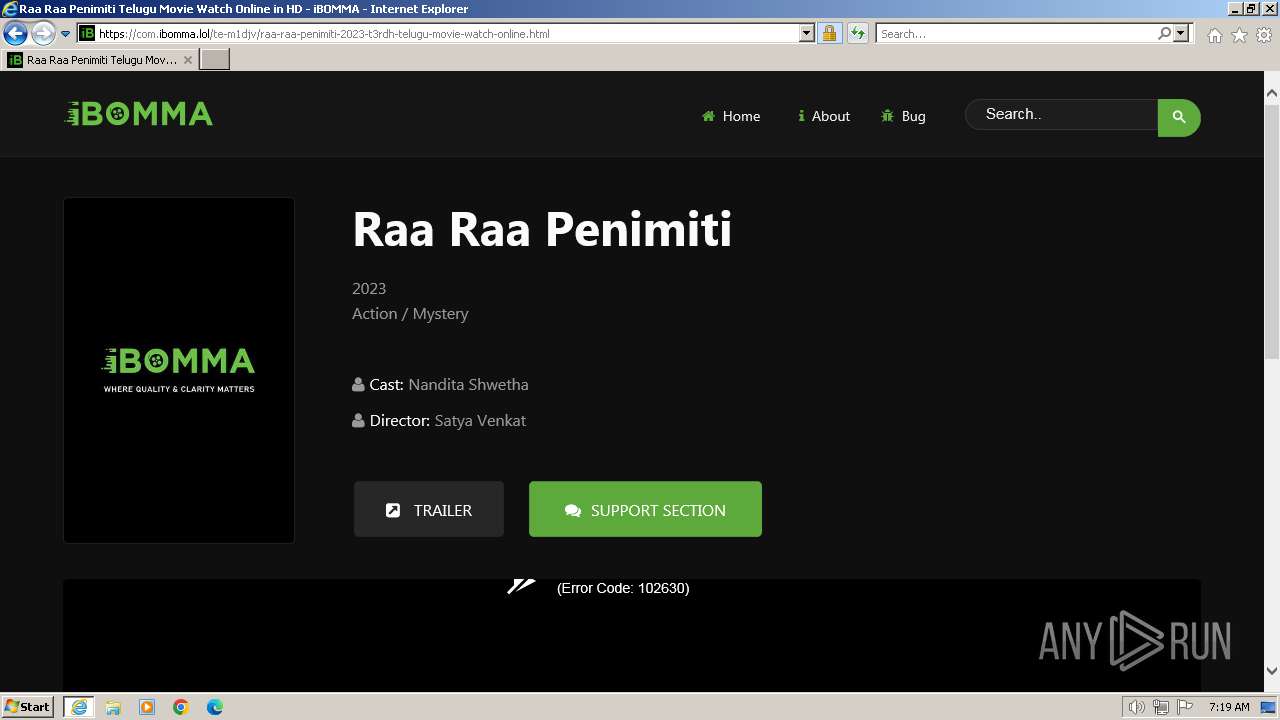
Task: Click director name Satya Venkat
Action: tap(480, 420)
